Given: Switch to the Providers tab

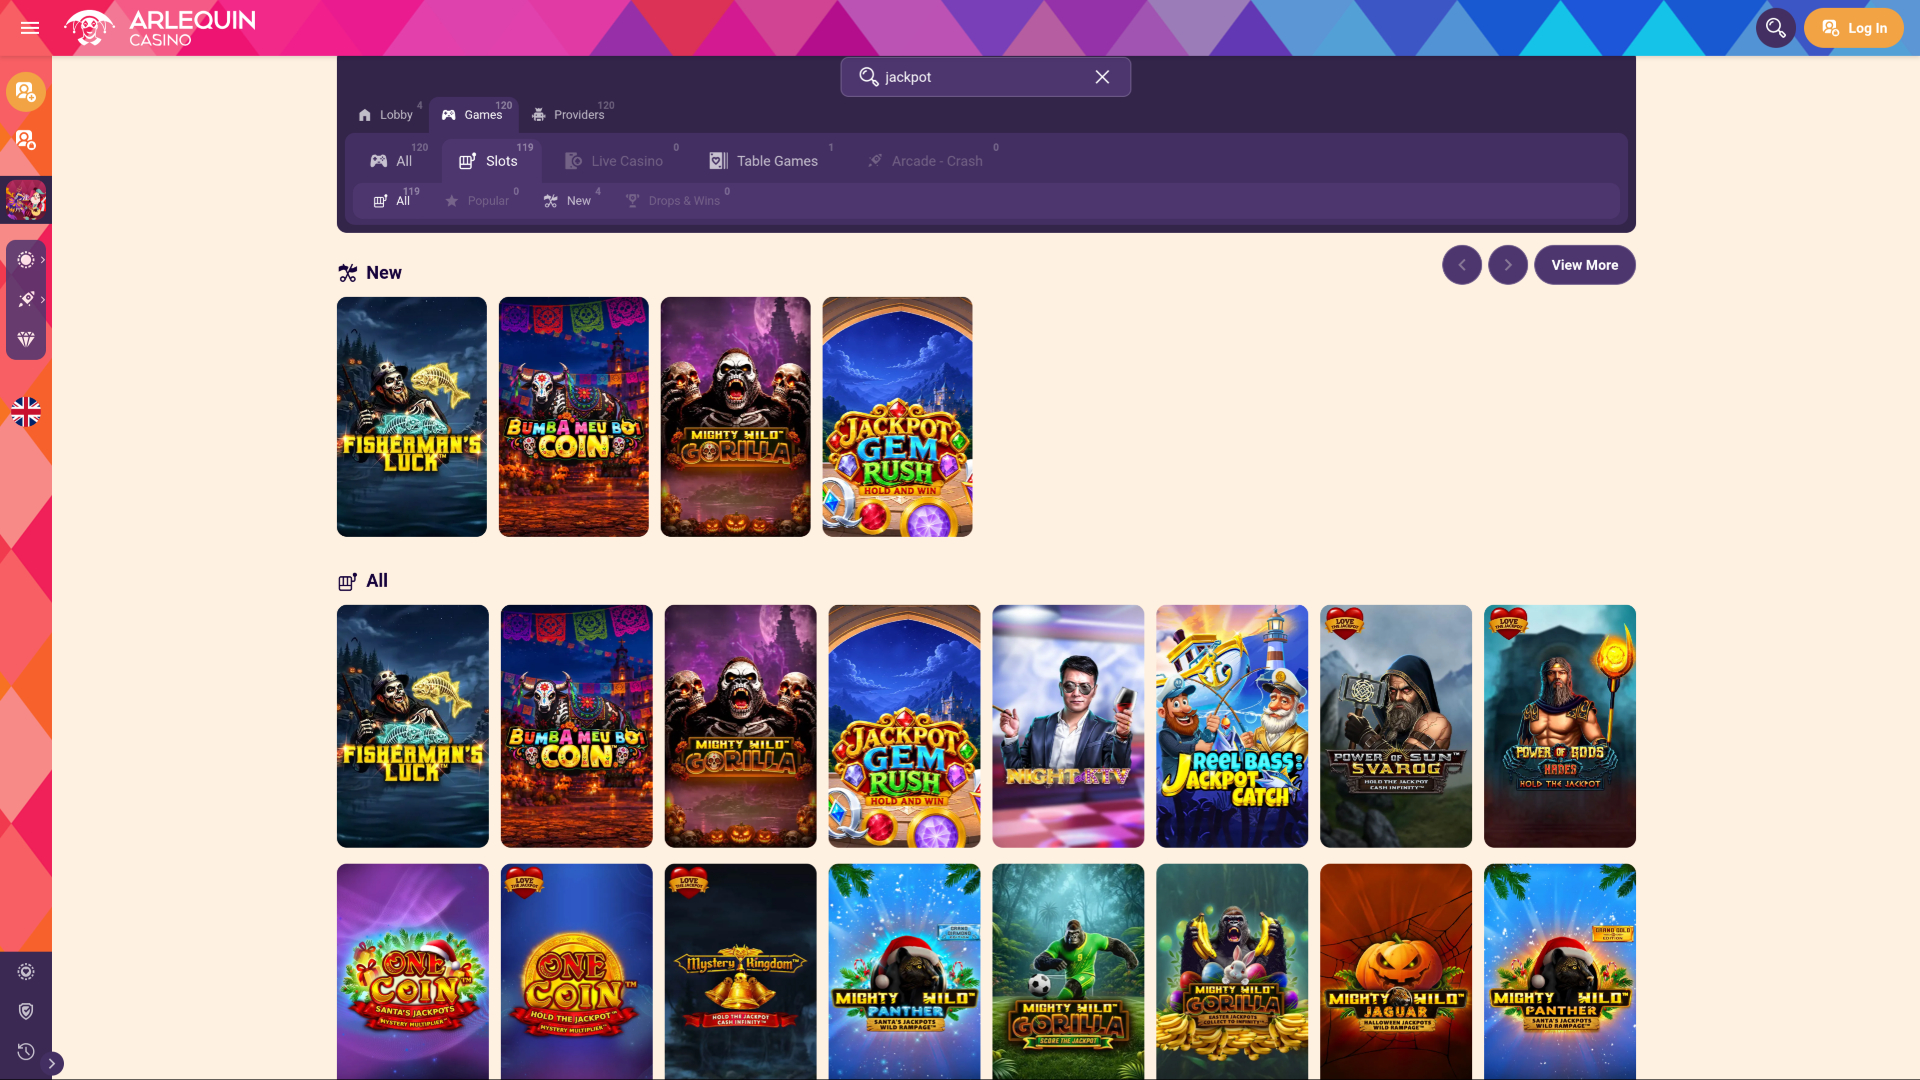Looking at the screenshot, I should 569,114.
